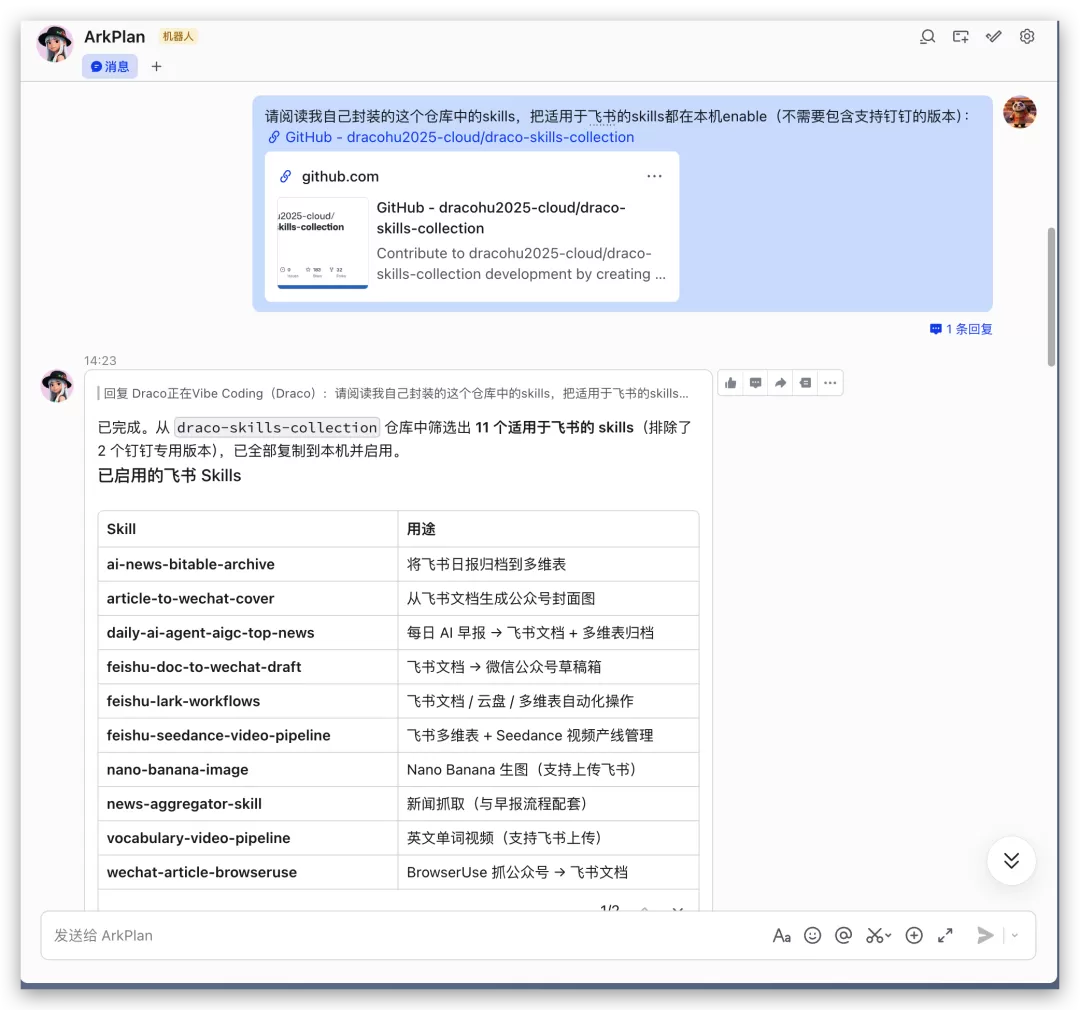Switch to the 消息 tab
The width and height of the screenshot is (1080, 1010).
pyautogui.click(x=110, y=67)
